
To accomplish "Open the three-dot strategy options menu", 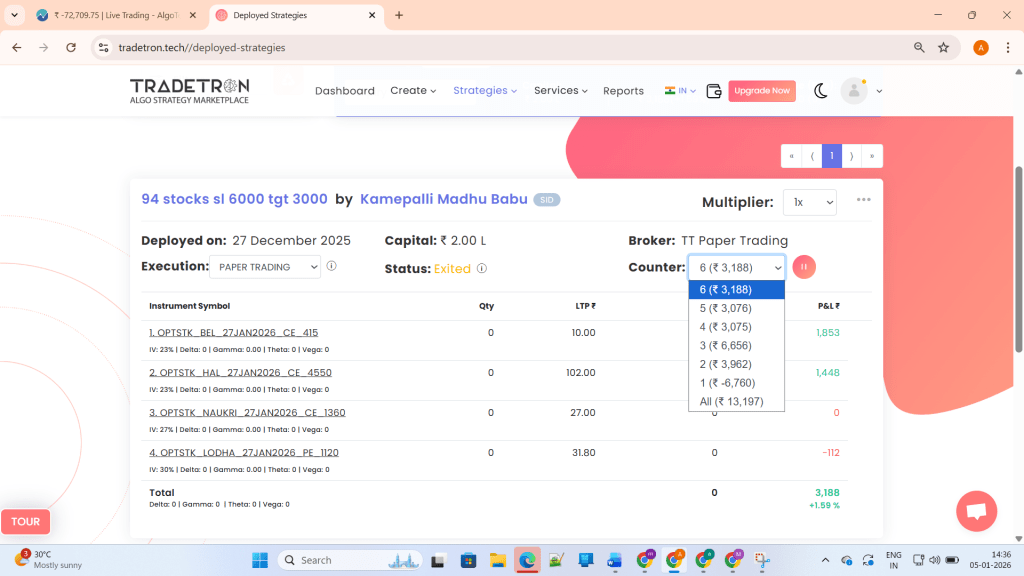I will tap(864, 200).
